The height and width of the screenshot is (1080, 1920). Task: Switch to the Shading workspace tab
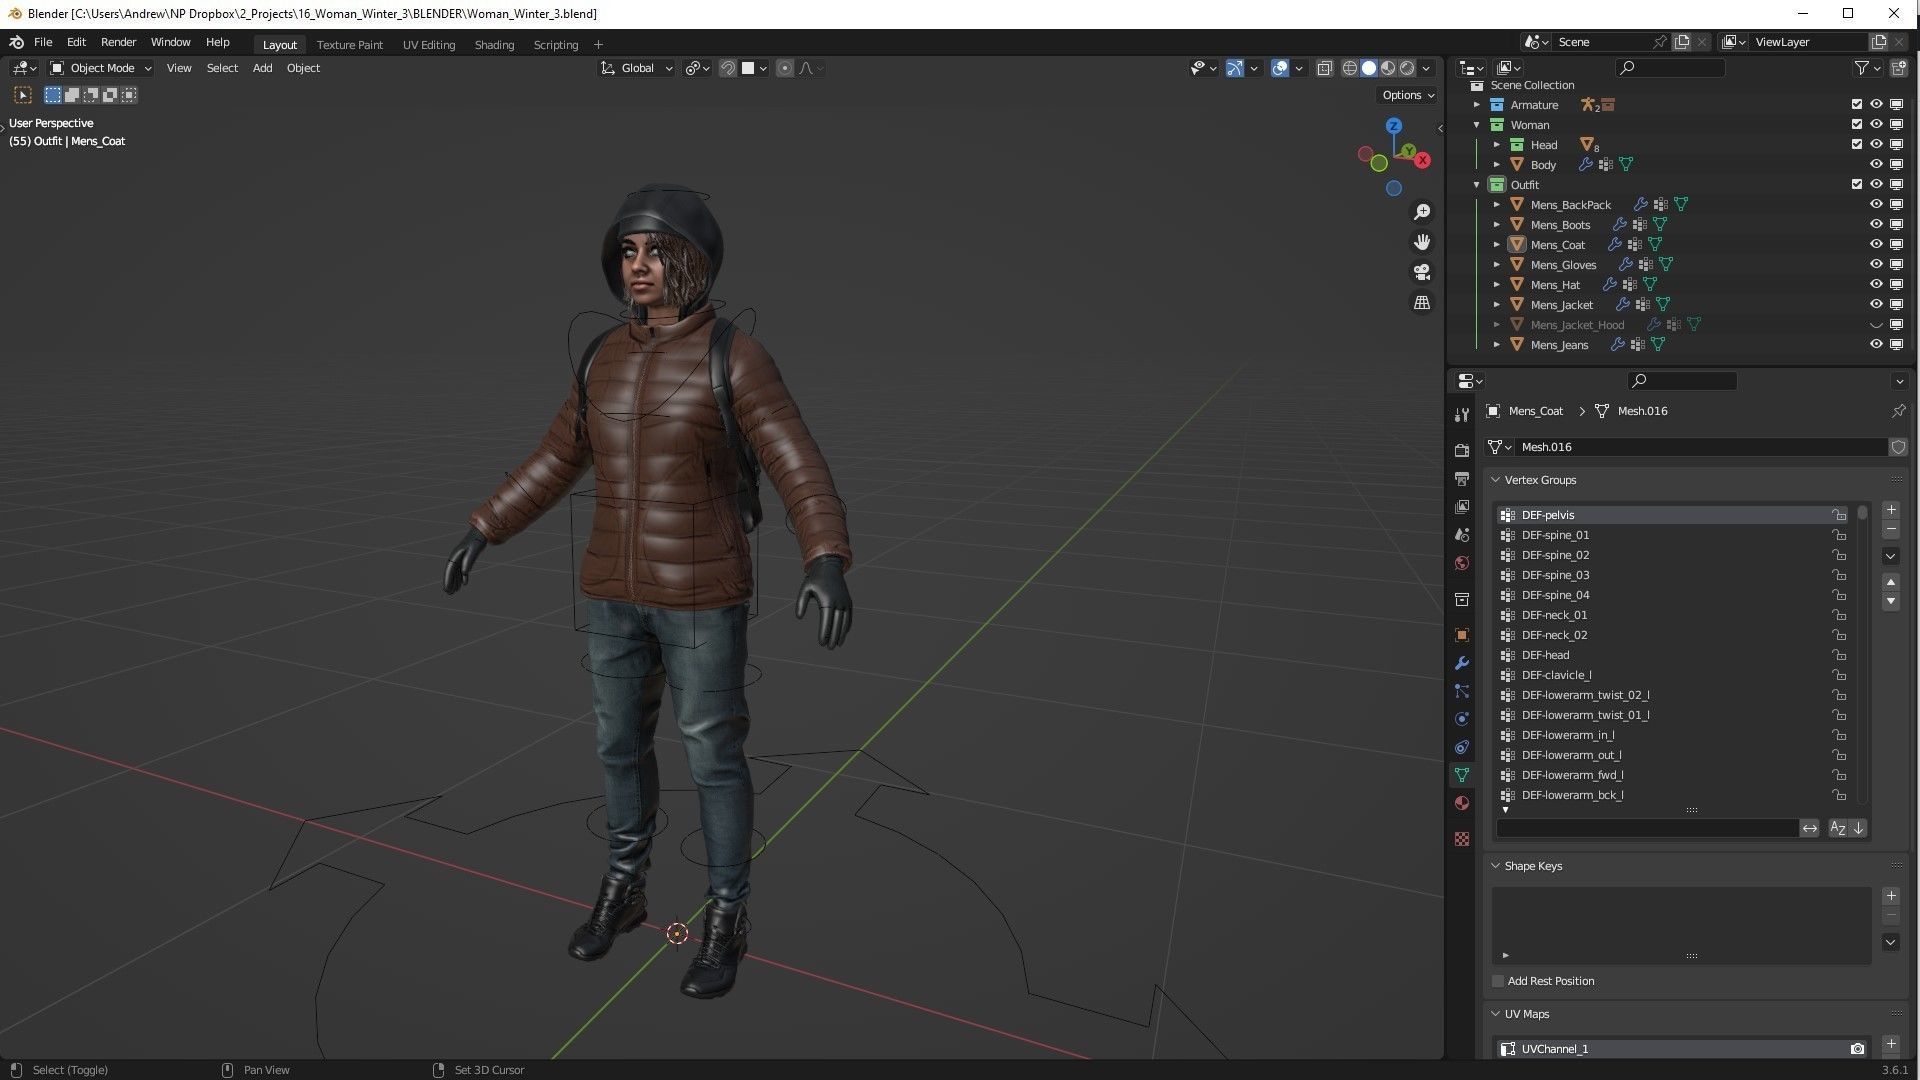pyautogui.click(x=494, y=45)
